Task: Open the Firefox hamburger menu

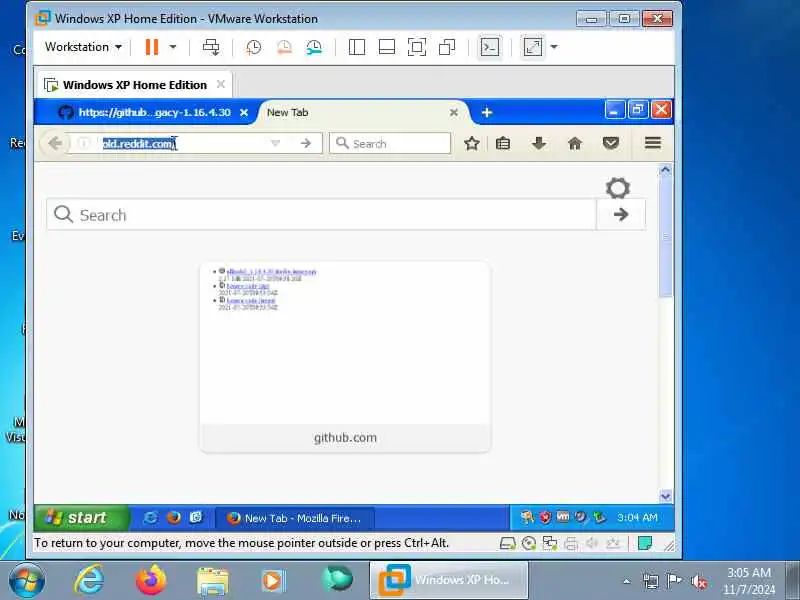Action: [653, 143]
